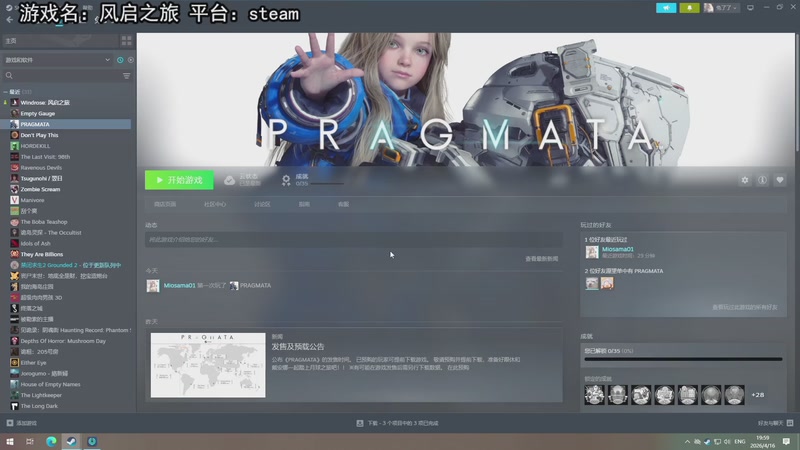Image resolution: width=800 pixels, height=450 pixels.
Task: Click the add game button at bottom left
Action: (x=21, y=423)
